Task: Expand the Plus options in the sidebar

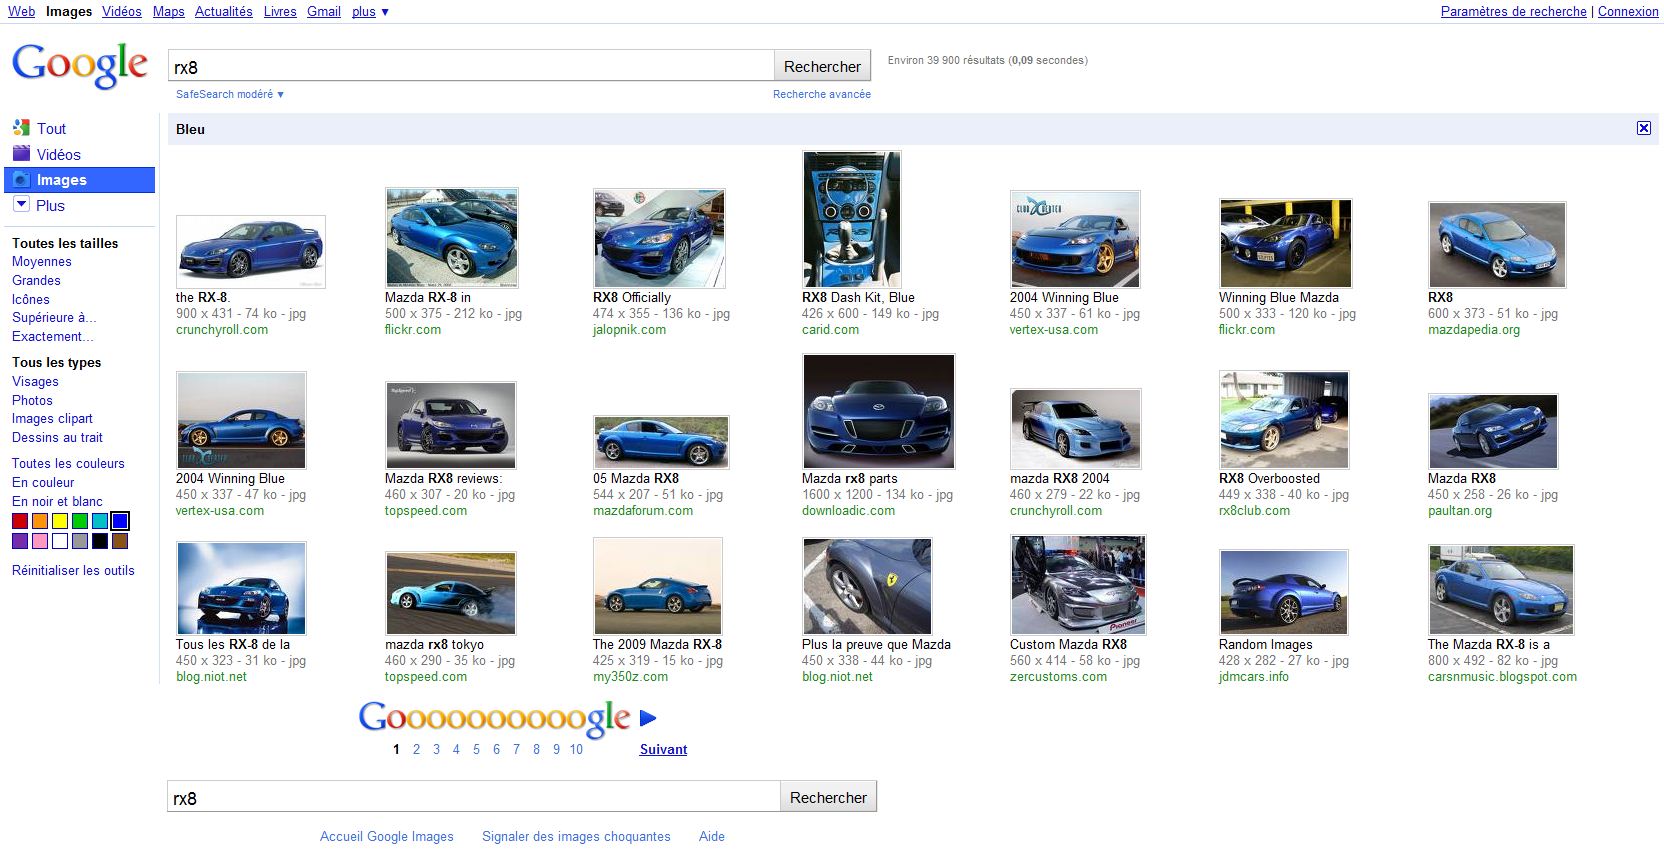Action: tap(21, 204)
